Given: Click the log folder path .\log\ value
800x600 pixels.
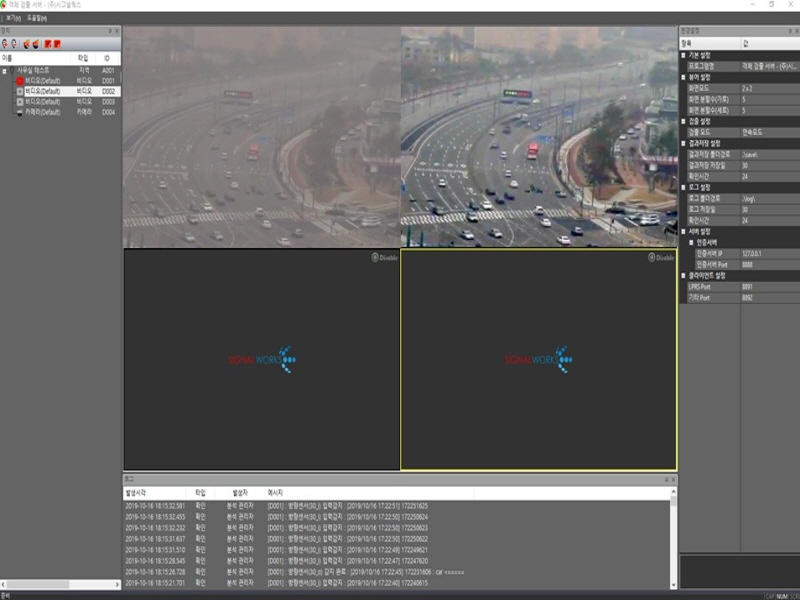Looking at the screenshot, I should [770, 198].
